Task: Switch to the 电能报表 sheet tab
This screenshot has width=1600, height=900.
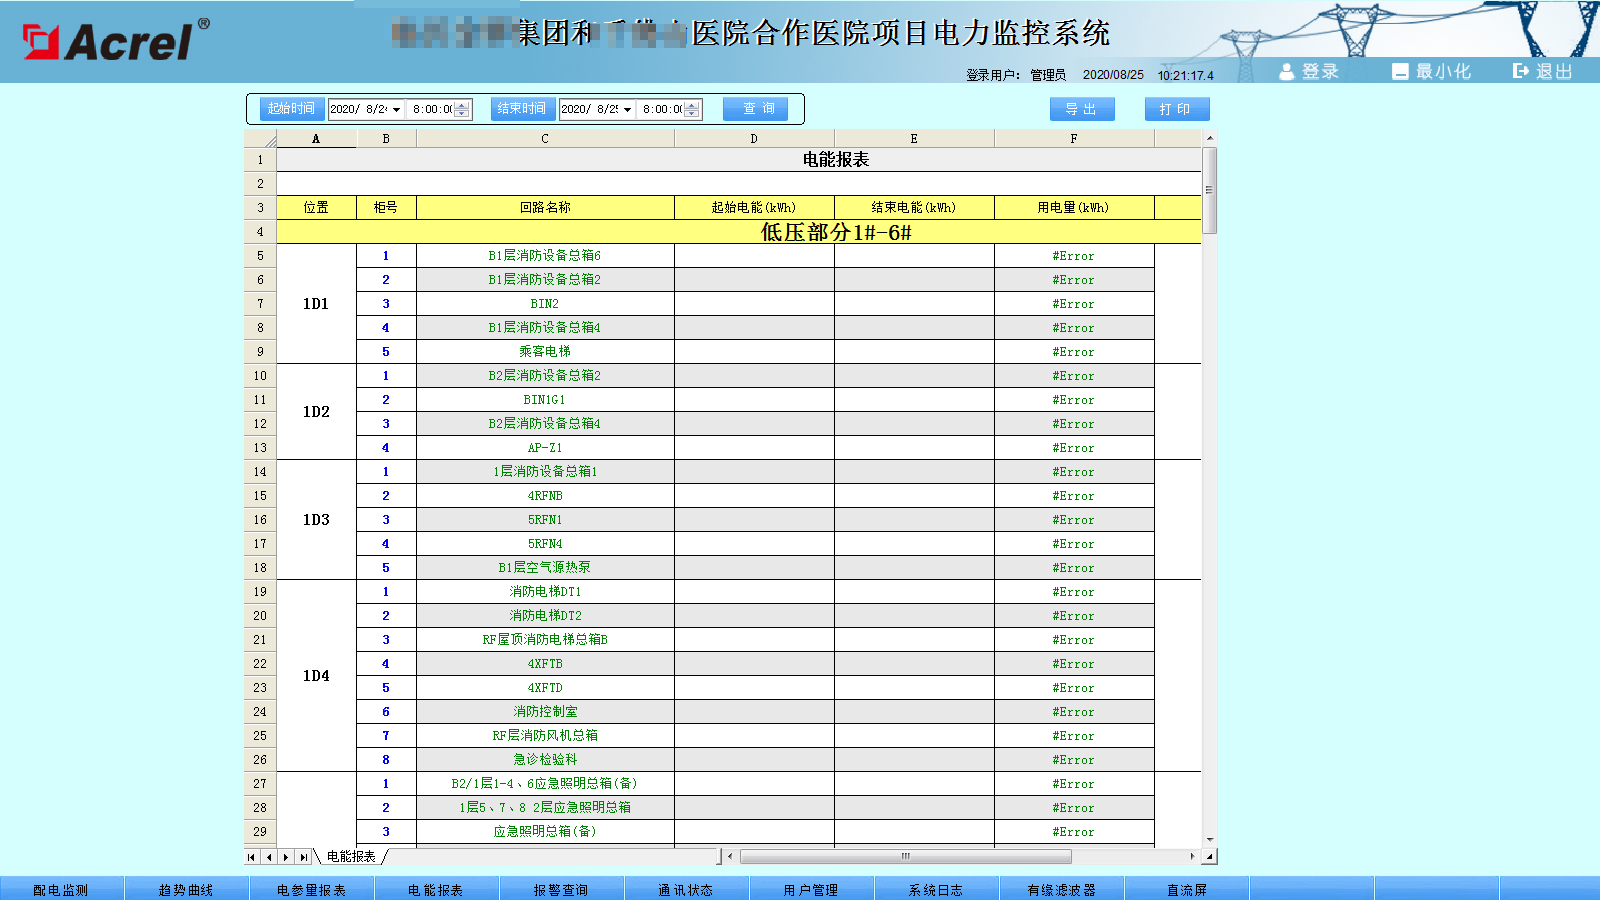Action: [x=351, y=857]
